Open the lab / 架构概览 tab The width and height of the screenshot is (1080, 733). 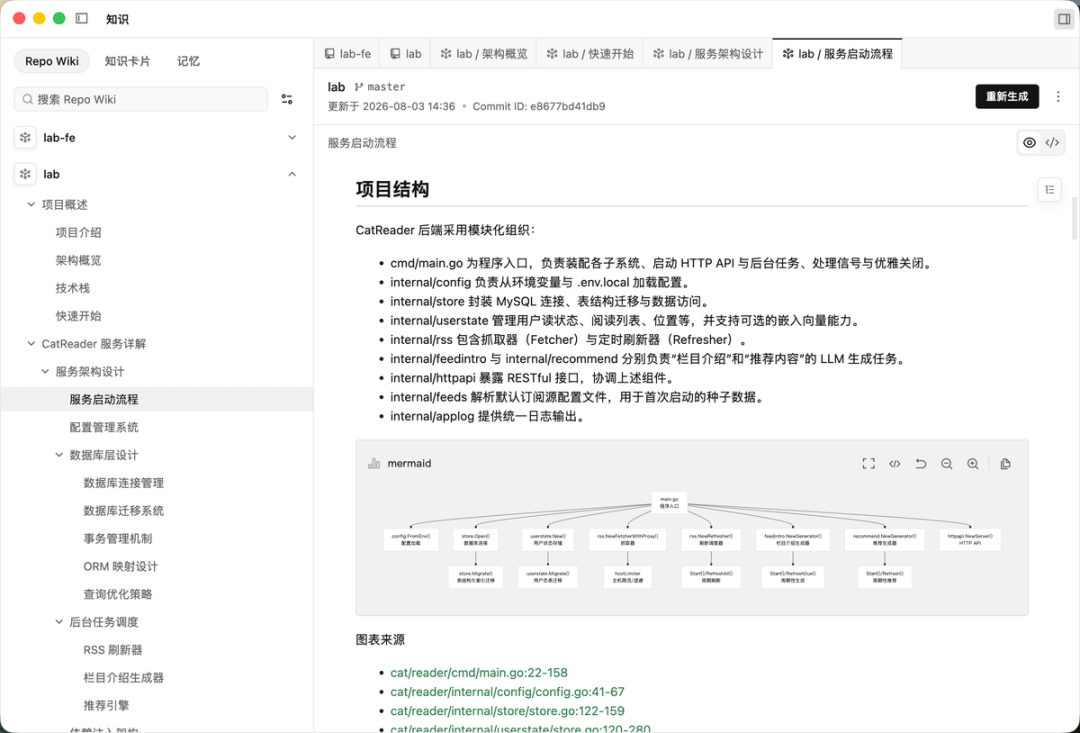[x=484, y=54]
